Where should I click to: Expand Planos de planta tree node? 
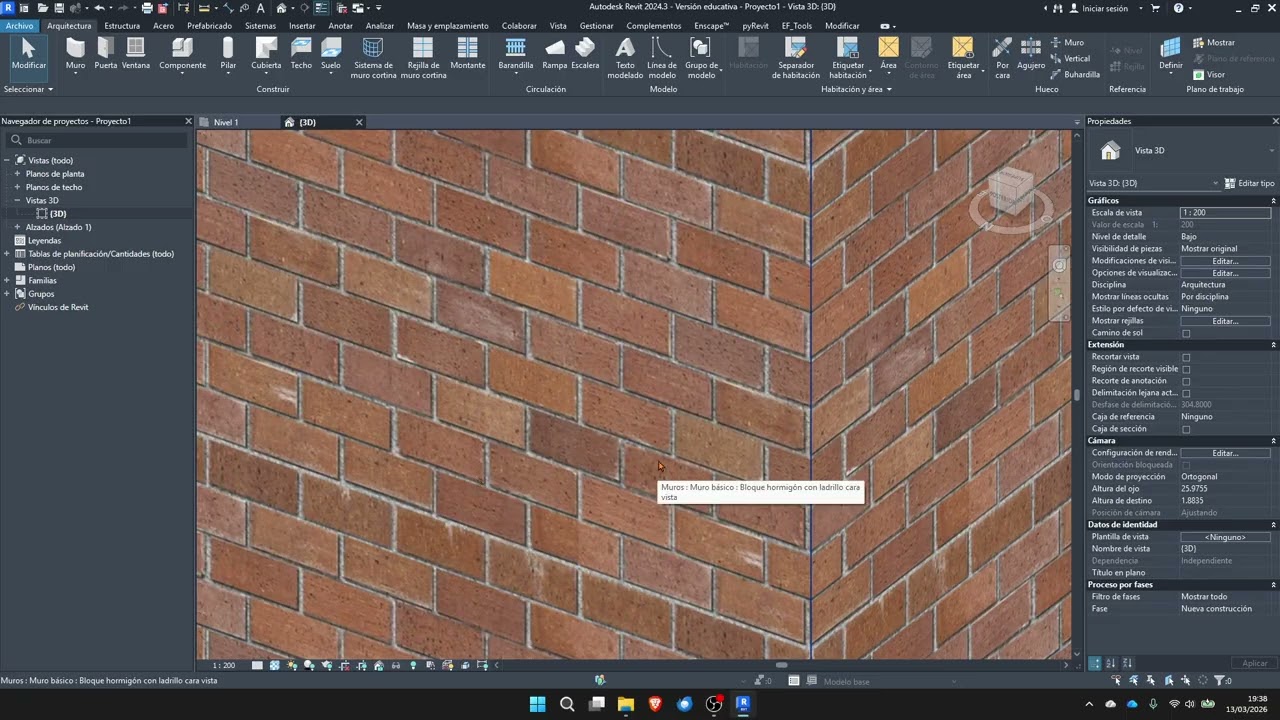pos(17,174)
